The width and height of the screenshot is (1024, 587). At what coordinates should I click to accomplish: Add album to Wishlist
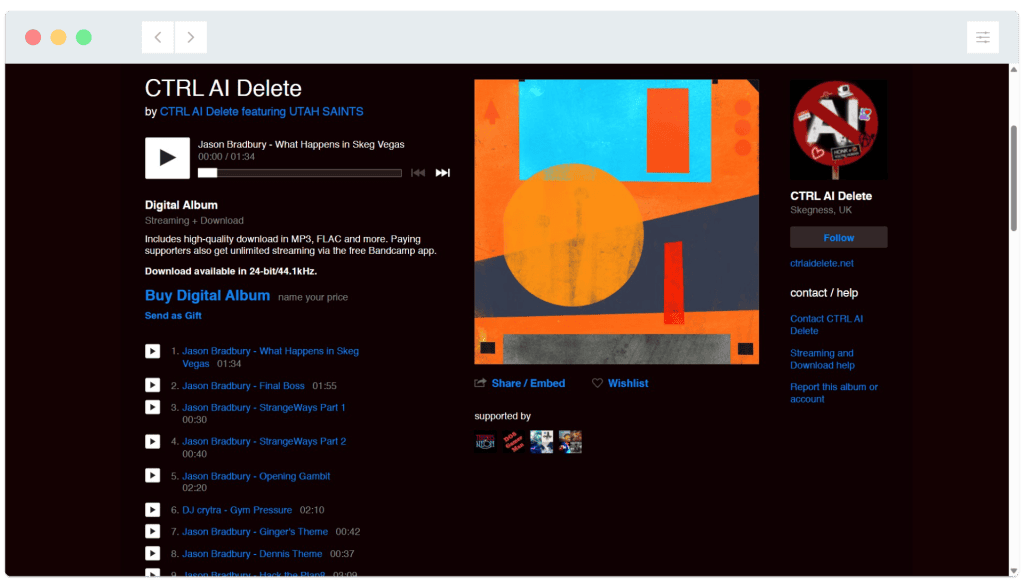coord(628,383)
